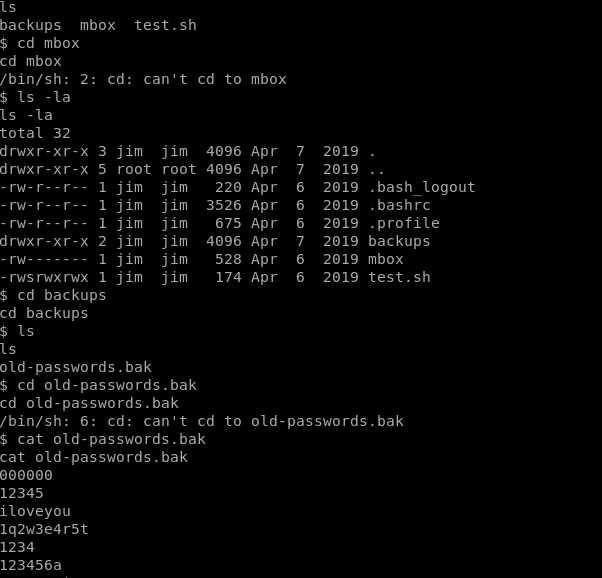The height and width of the screenshot is (578, 602).
Task: Click the 'can't cd to mbox' error line
Action: (143, 79)
